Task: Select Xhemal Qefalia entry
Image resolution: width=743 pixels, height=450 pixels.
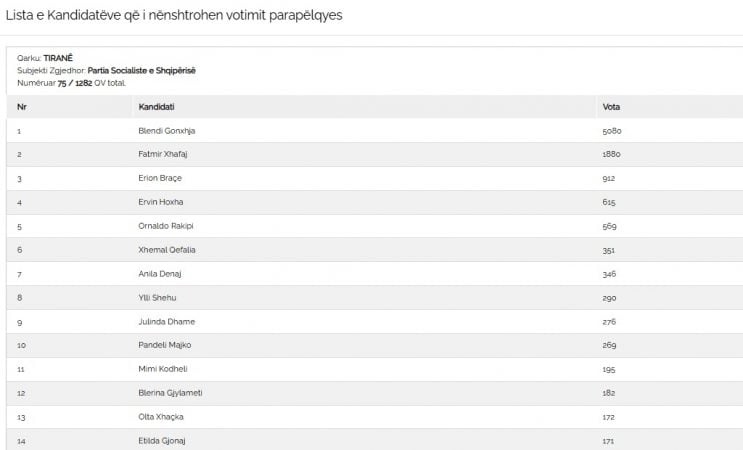Action: [167, 250]
